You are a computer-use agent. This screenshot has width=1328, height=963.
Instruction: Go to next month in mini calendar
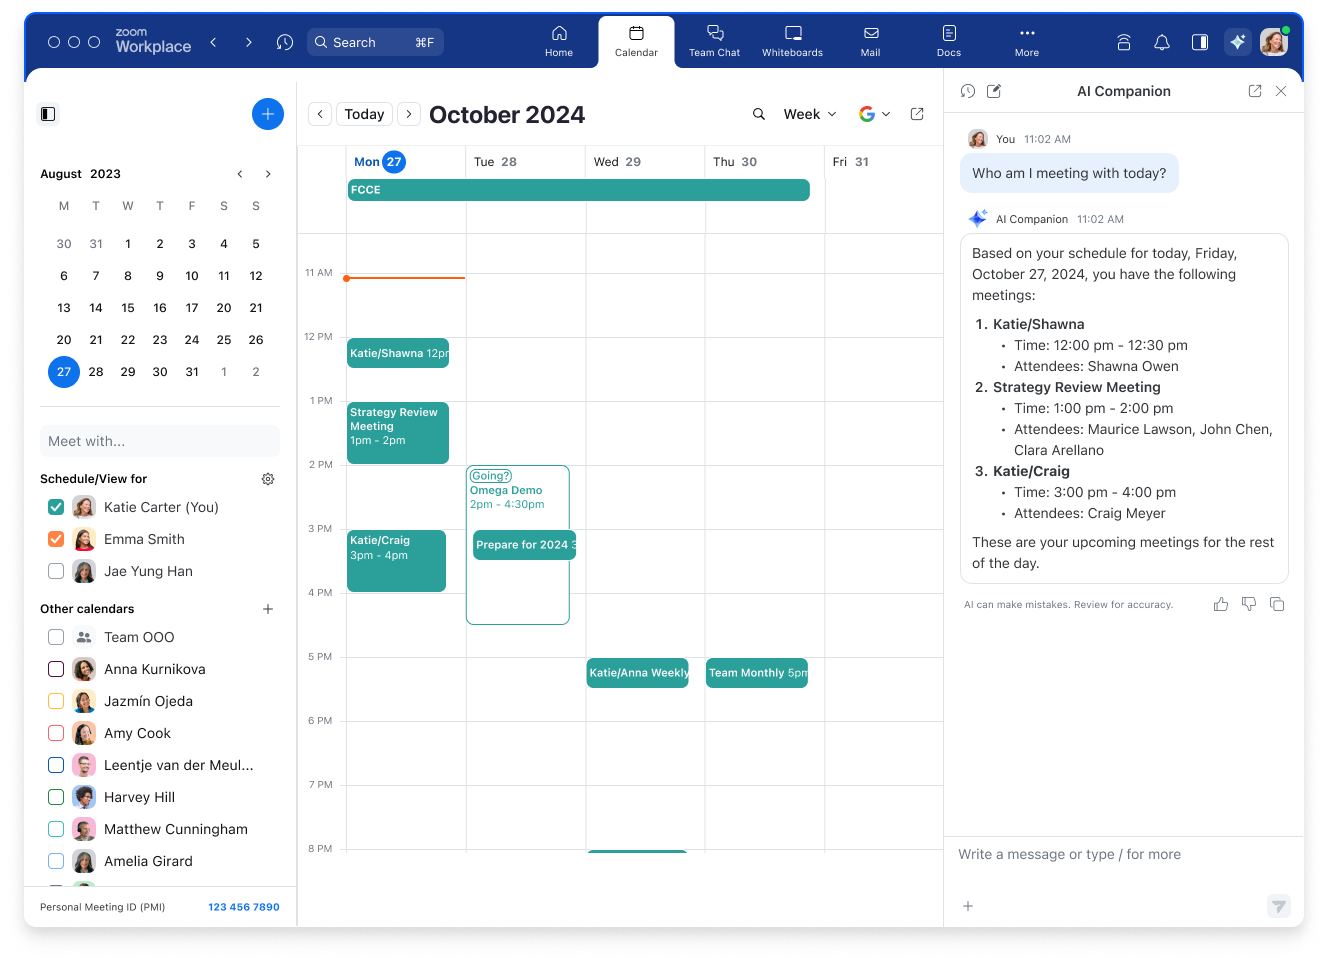coord(268,174)
